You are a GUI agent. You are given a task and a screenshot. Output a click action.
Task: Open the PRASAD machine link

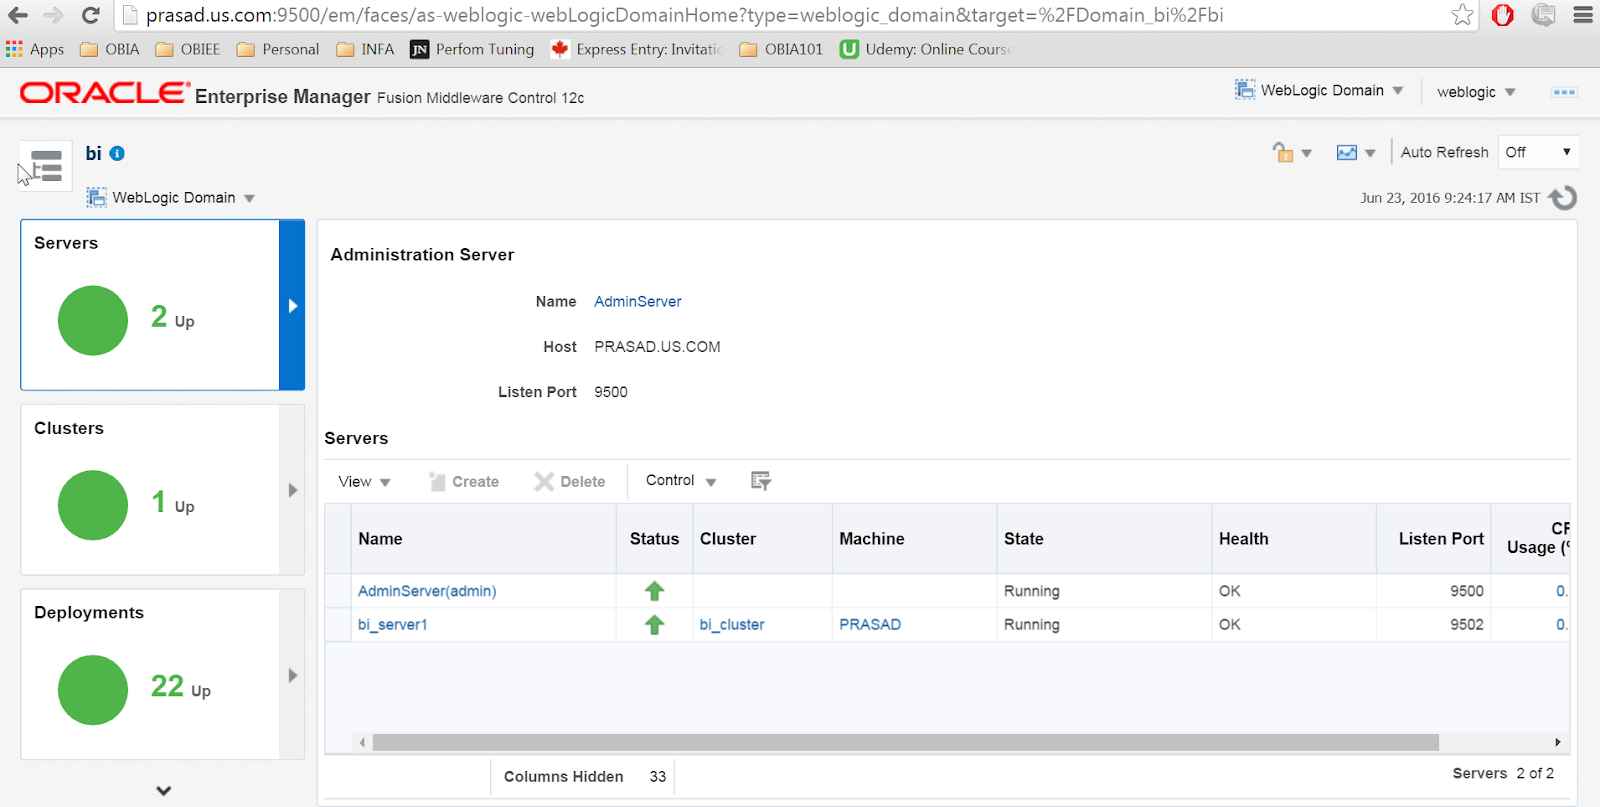click(x=870, y=625)
